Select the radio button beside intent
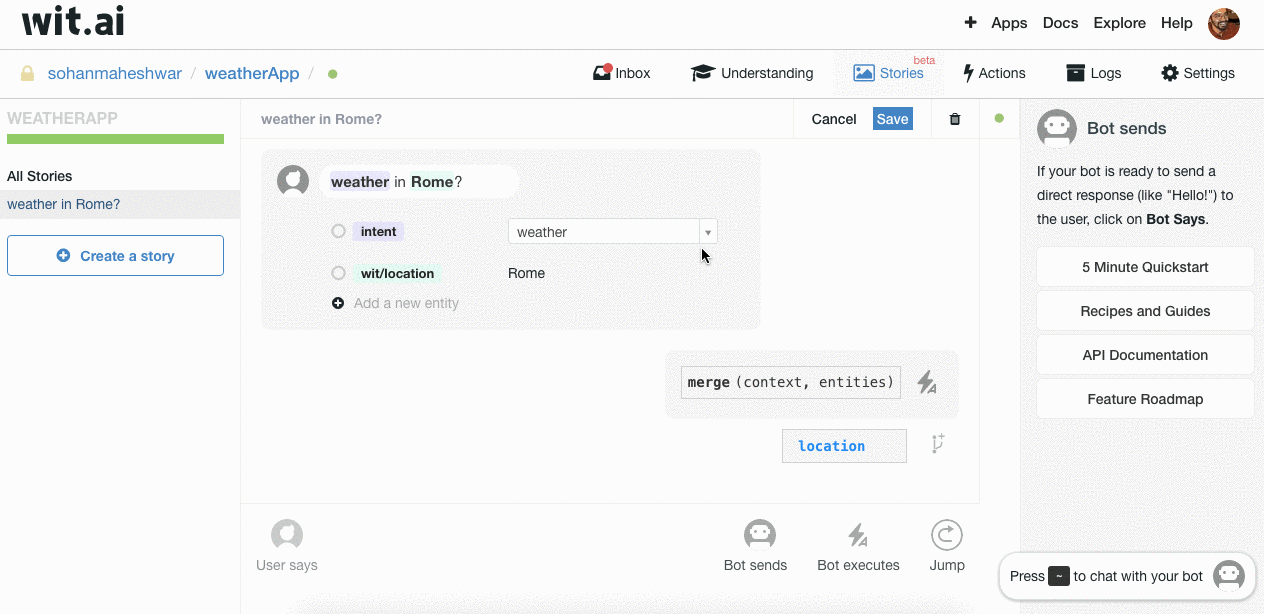The width and height of the screenshot is (1264, 614). click(x=338, y=231)
